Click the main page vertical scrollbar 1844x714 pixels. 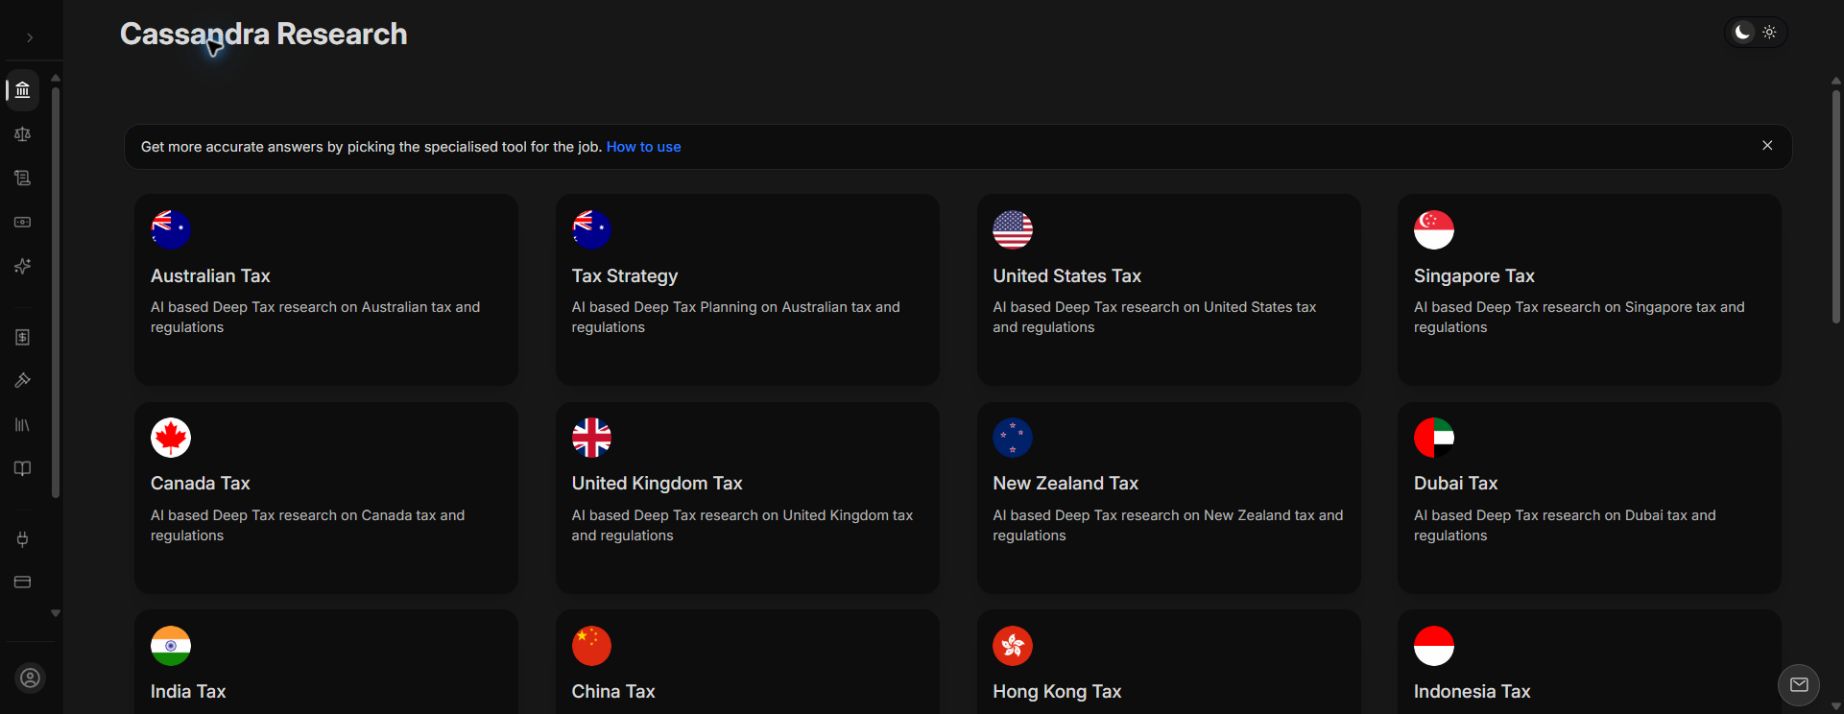coord(1836,206)
